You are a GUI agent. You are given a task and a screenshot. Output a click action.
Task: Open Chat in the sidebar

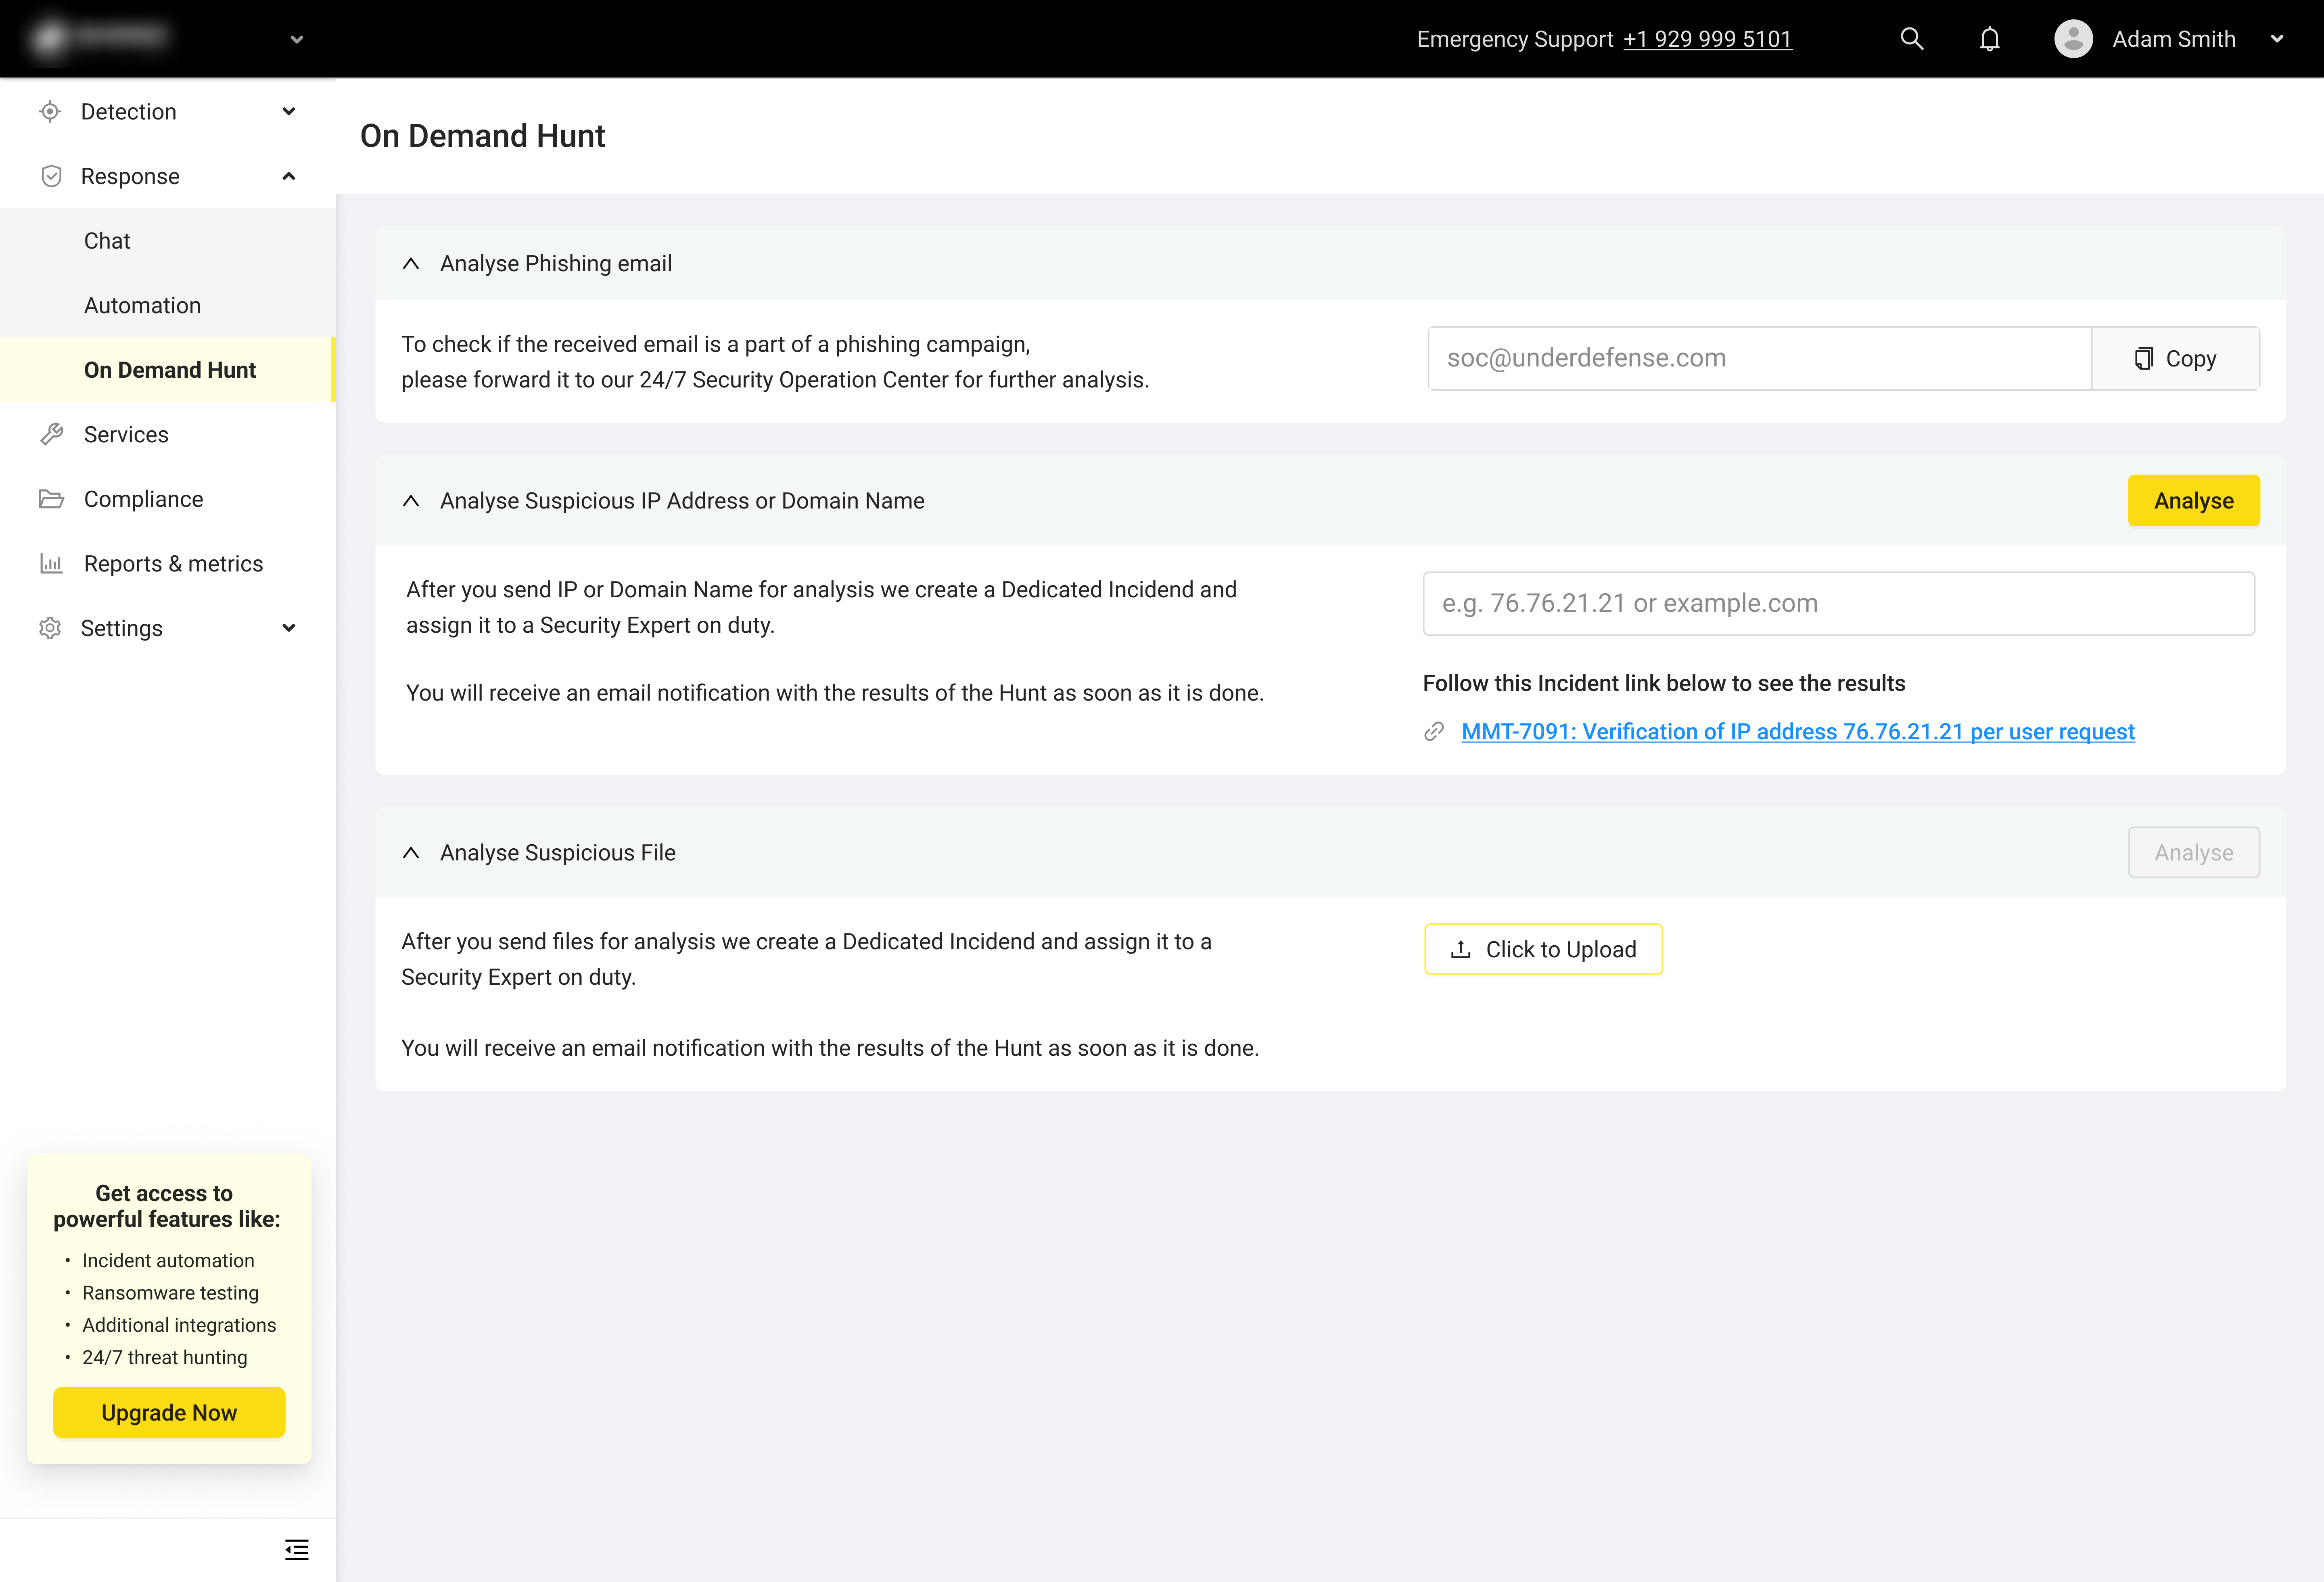168,241
